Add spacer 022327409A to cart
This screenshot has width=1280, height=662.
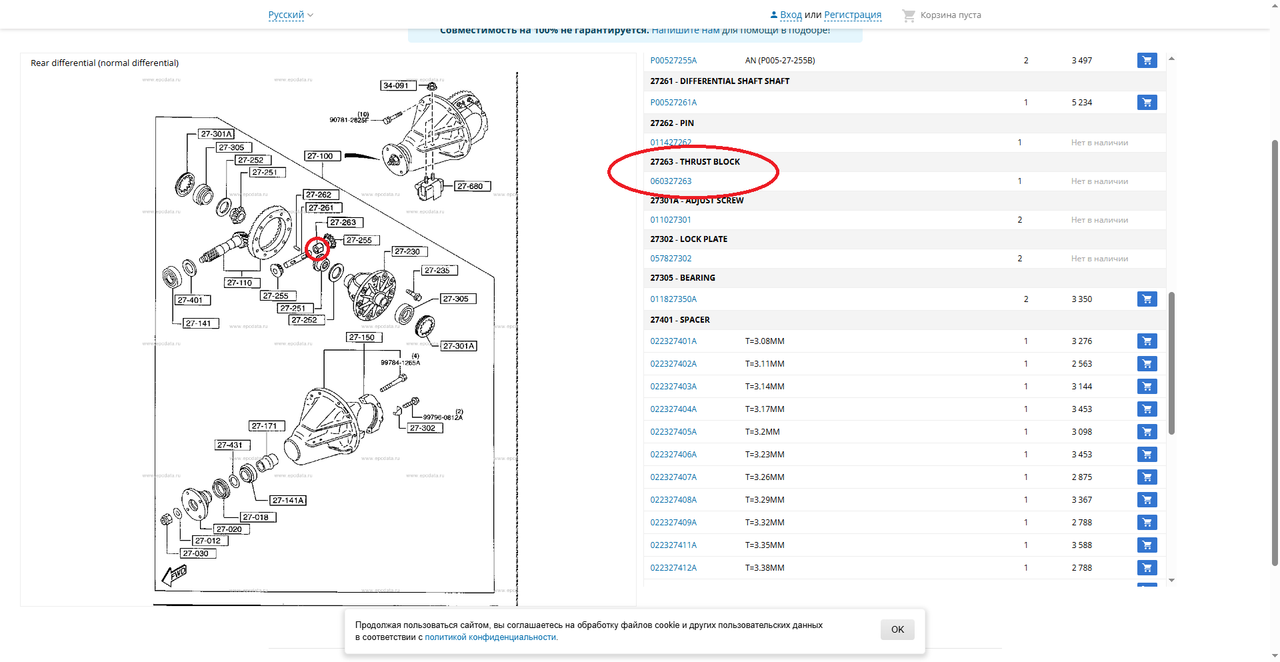coord(1147,522)
